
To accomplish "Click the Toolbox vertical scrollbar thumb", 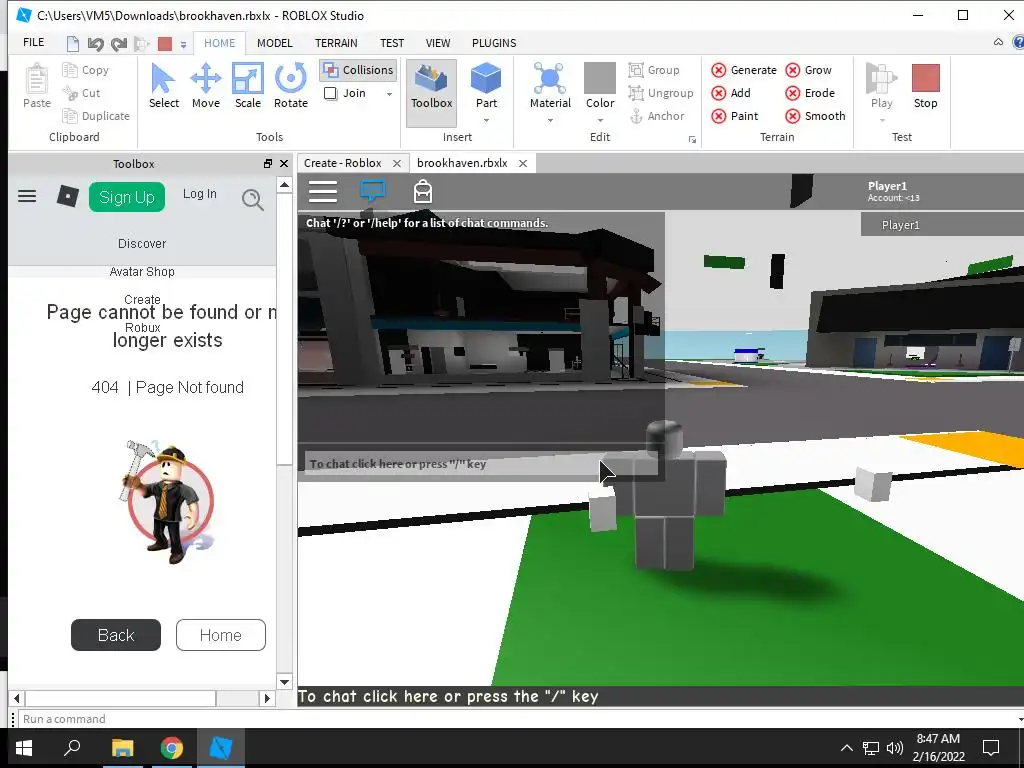I will coord(284,328).
